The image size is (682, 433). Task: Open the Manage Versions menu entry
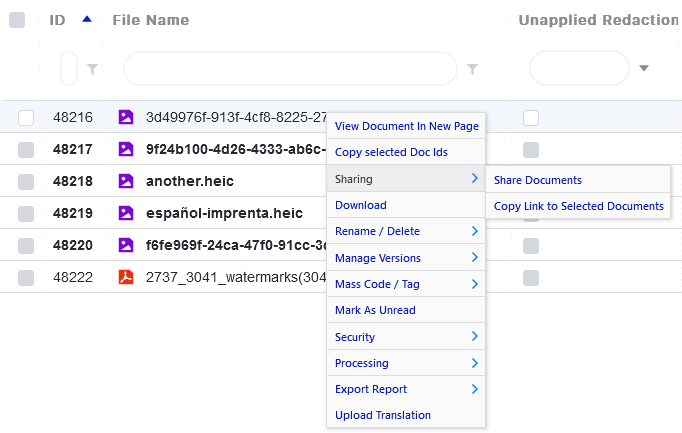click(x=406, y=258)
